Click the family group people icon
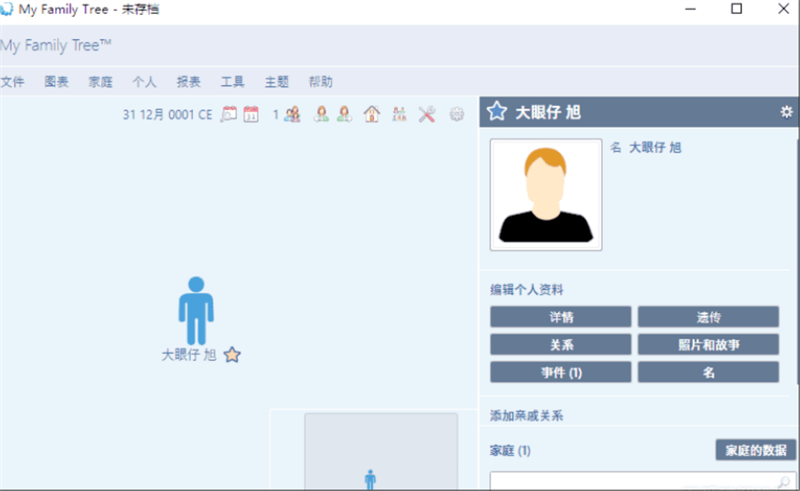800x491 pixels. click(292, 114)
